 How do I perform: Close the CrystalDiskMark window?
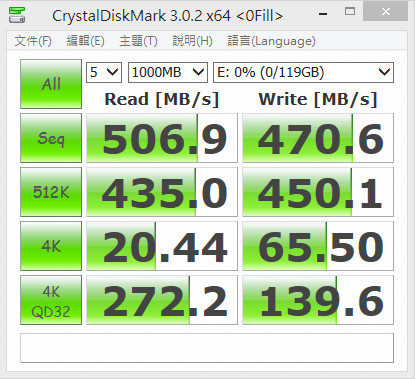386,12
